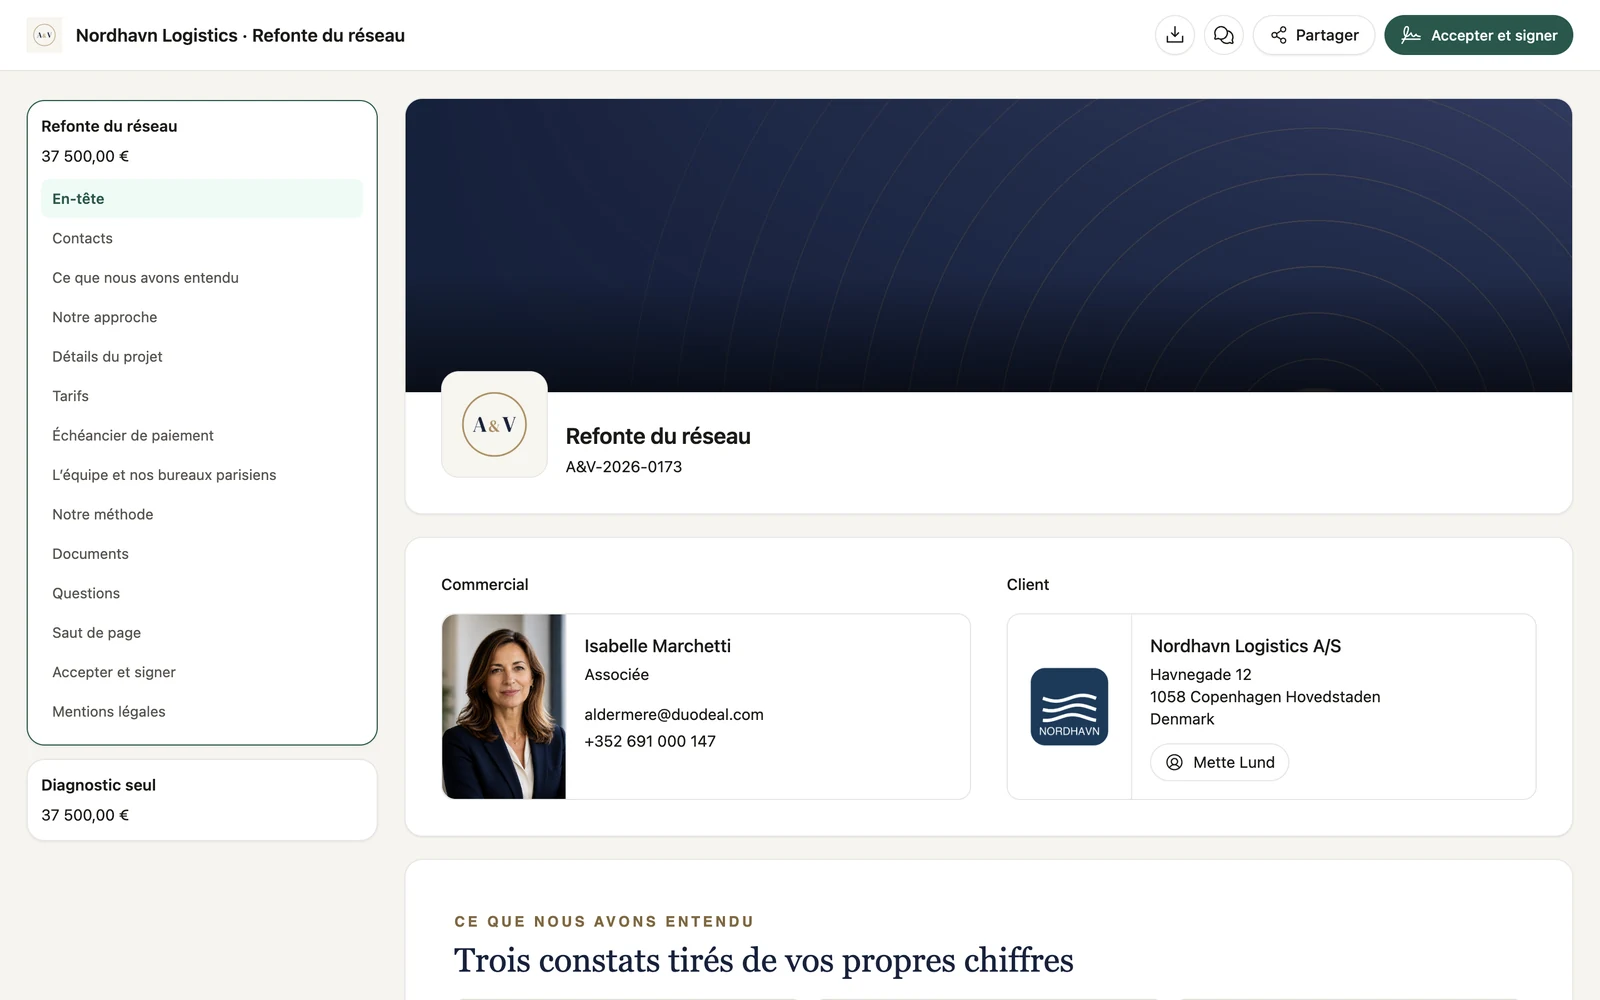1600x1000 pixels.
Task: Go to Échéancier de paiement
Action: click(x=202, y=436)
